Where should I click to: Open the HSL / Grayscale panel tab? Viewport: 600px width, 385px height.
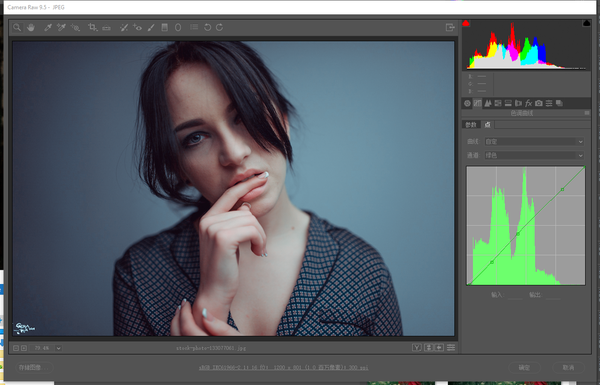(x=498, y=103)
